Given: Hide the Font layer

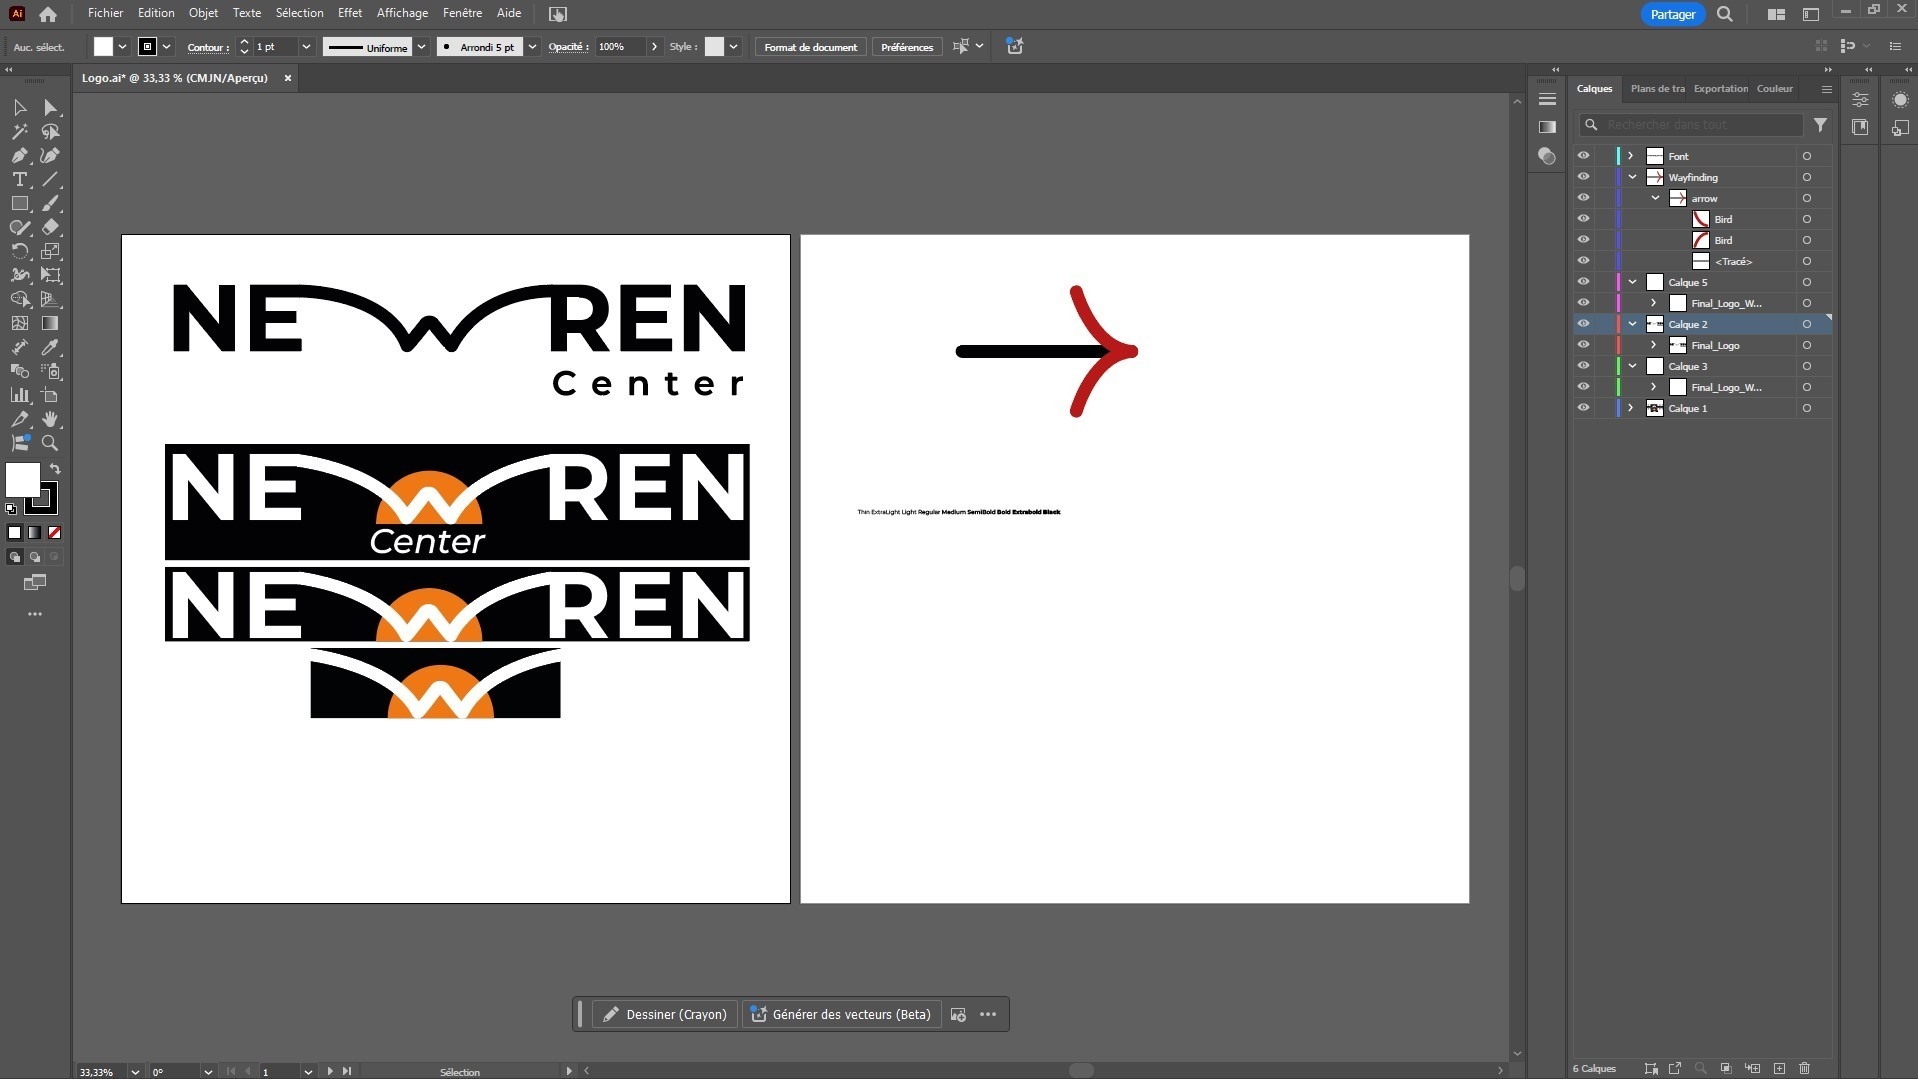Looking at the screenshot, I should 1583,156.
